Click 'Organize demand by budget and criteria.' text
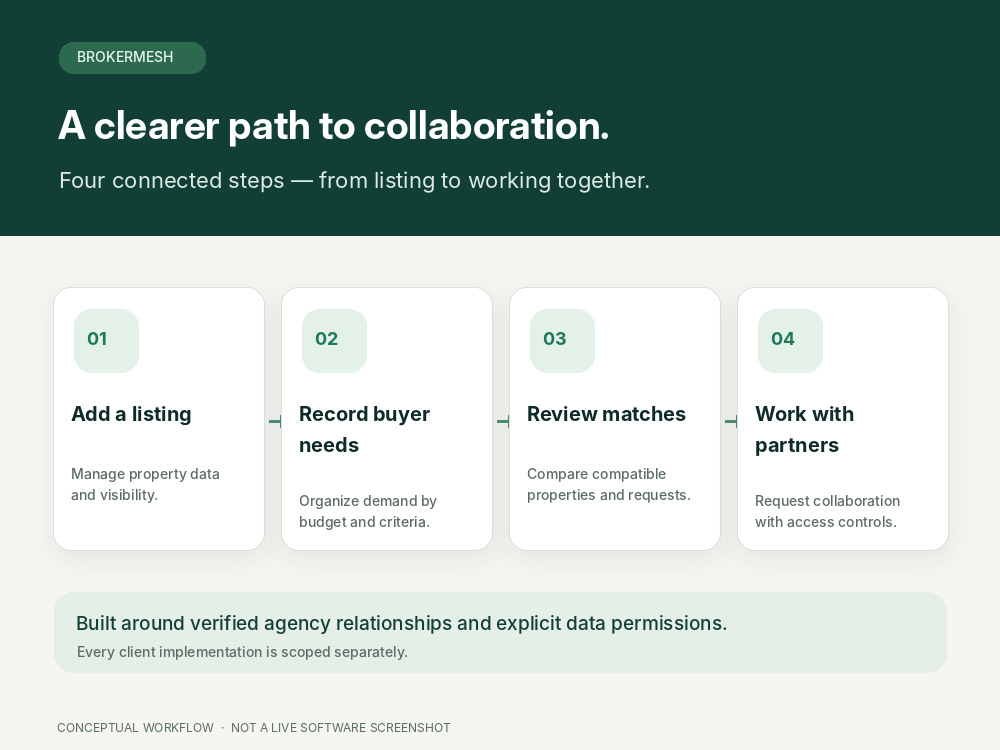This screenshot has width=1000, height=750. click(368, 511)
